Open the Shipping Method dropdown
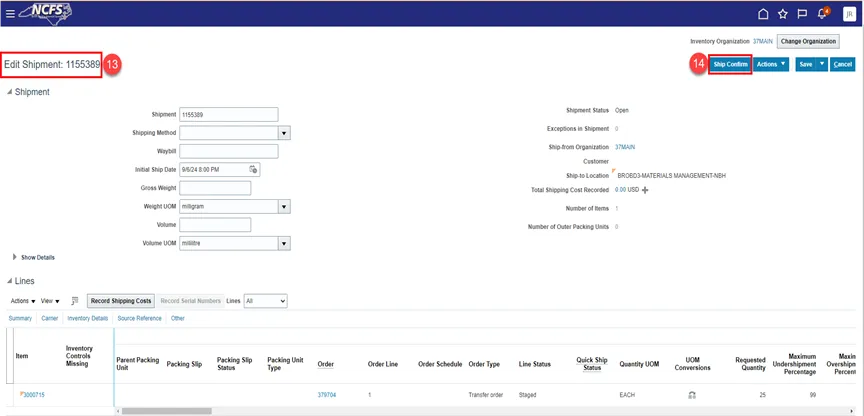864x416 pixels. click(284, 132)
